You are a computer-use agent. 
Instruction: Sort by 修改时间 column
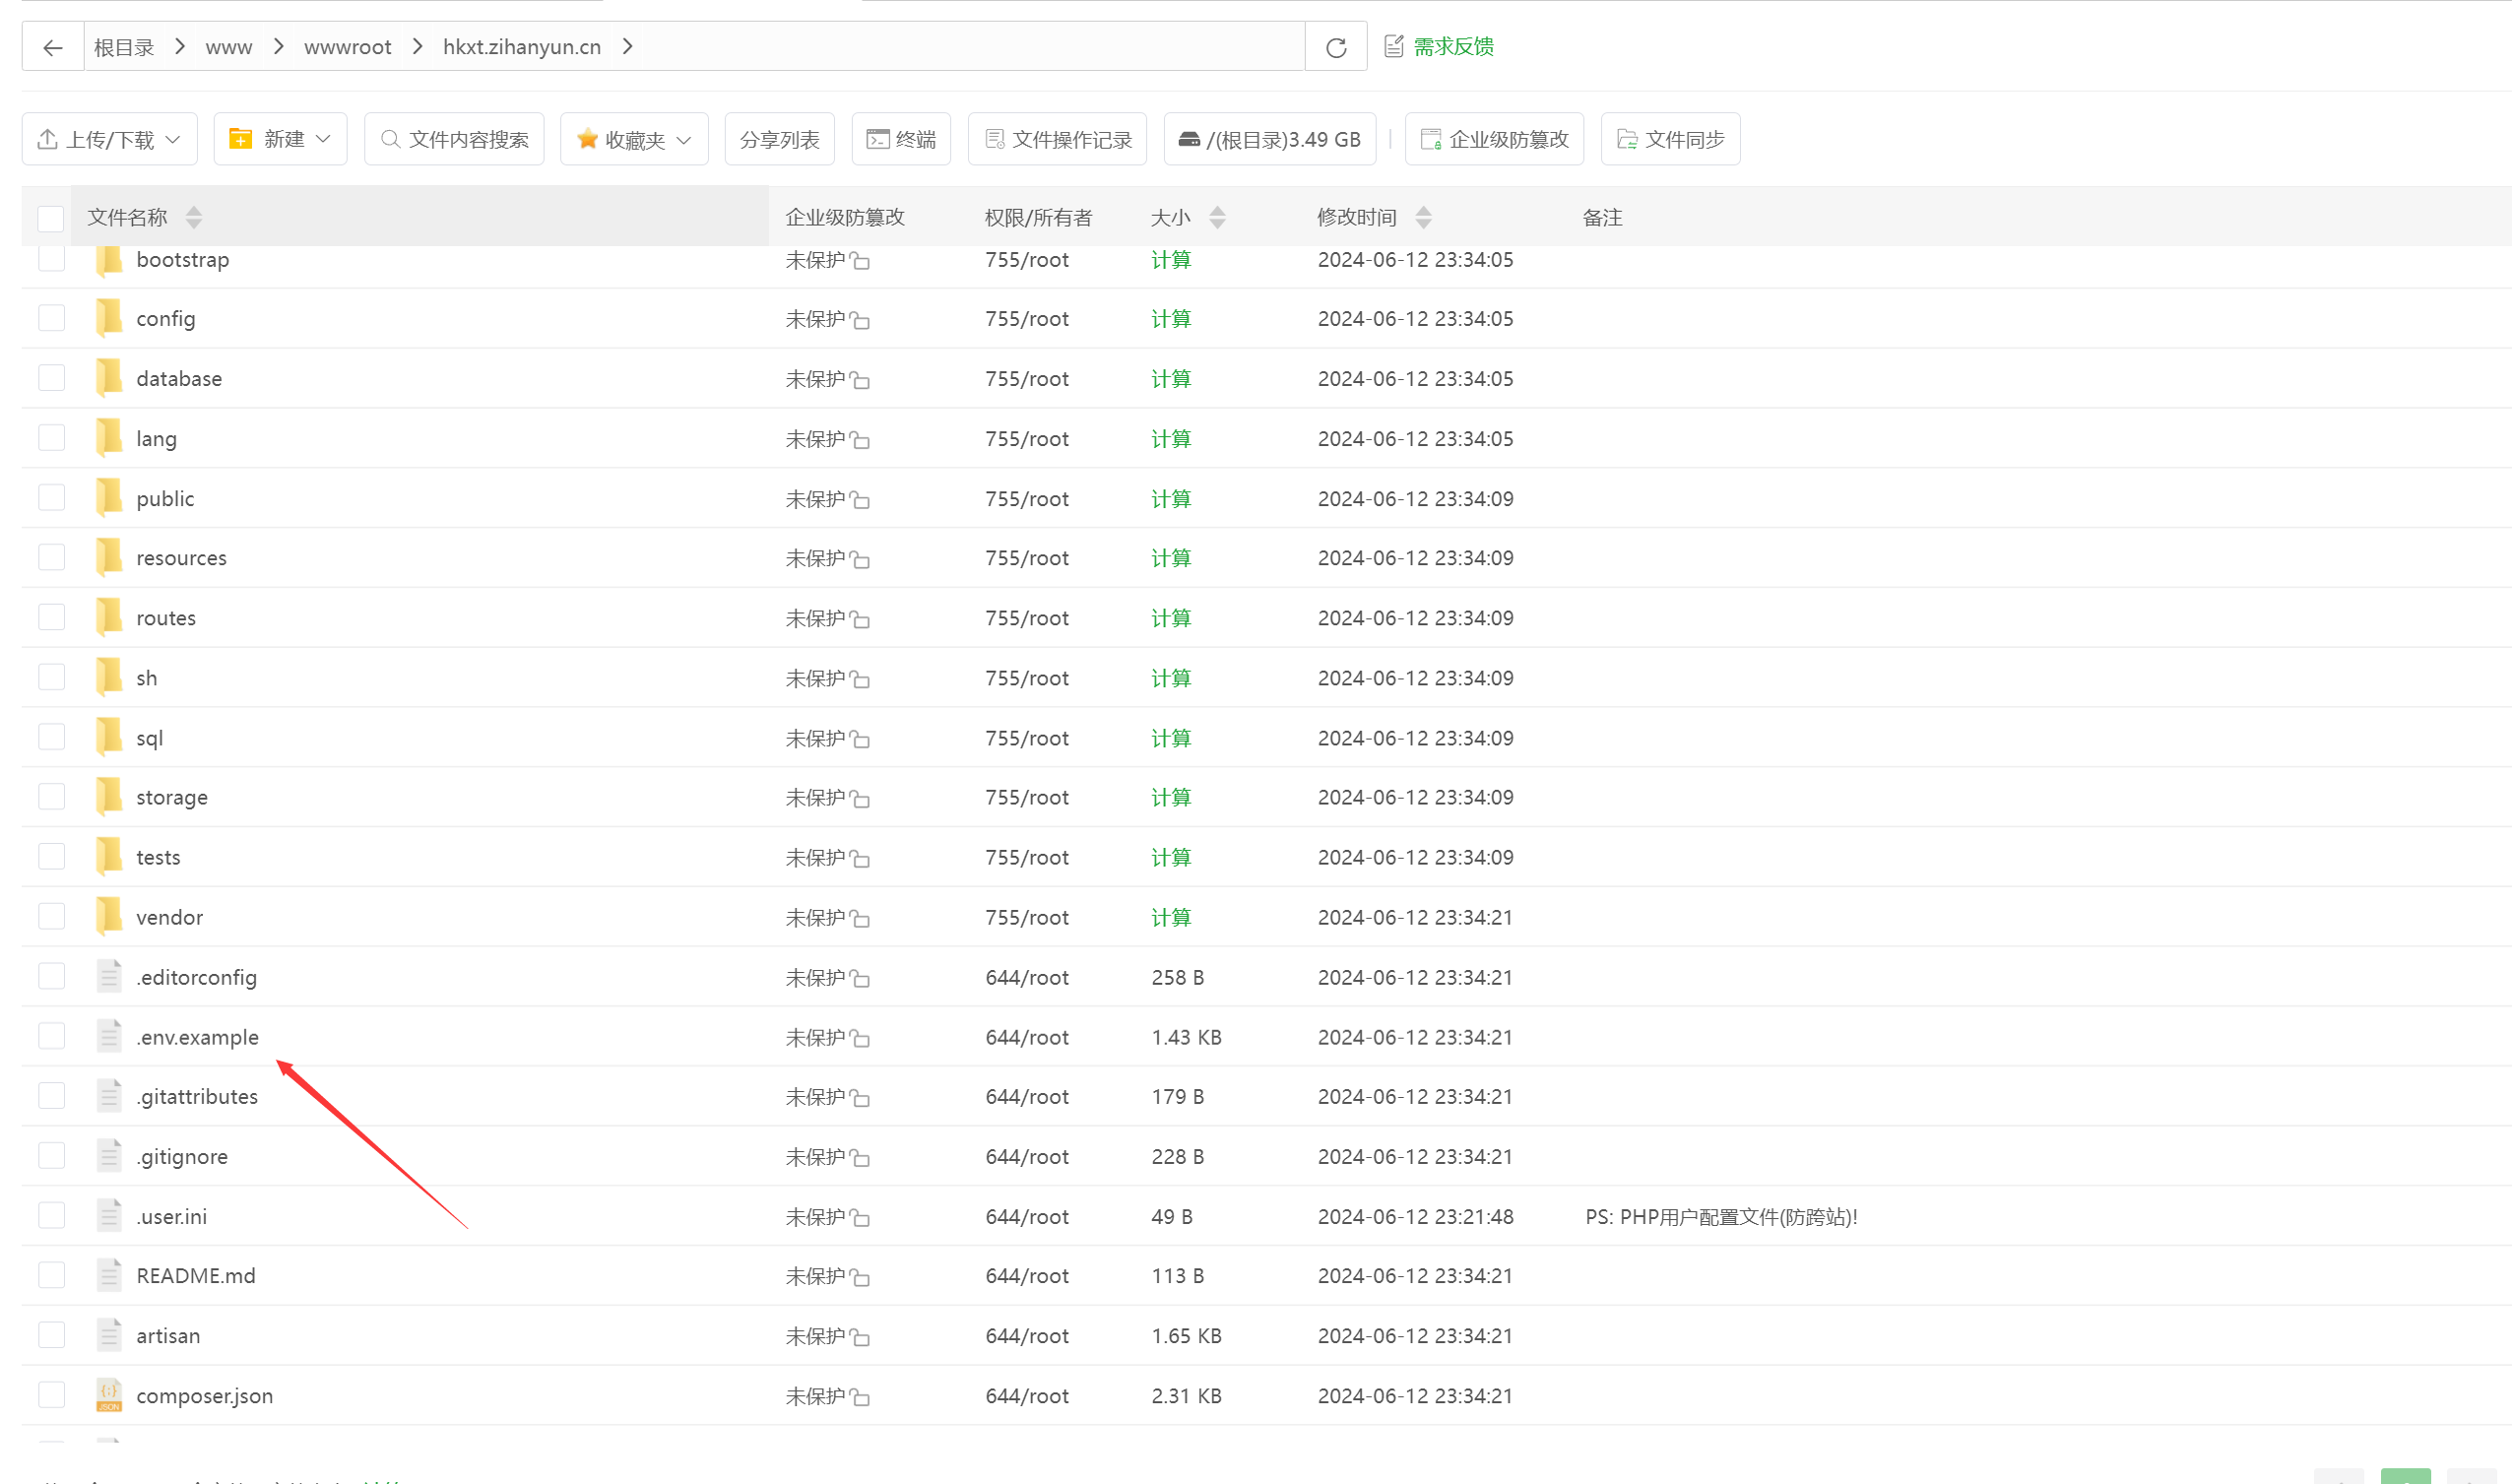pos(1423,217)
